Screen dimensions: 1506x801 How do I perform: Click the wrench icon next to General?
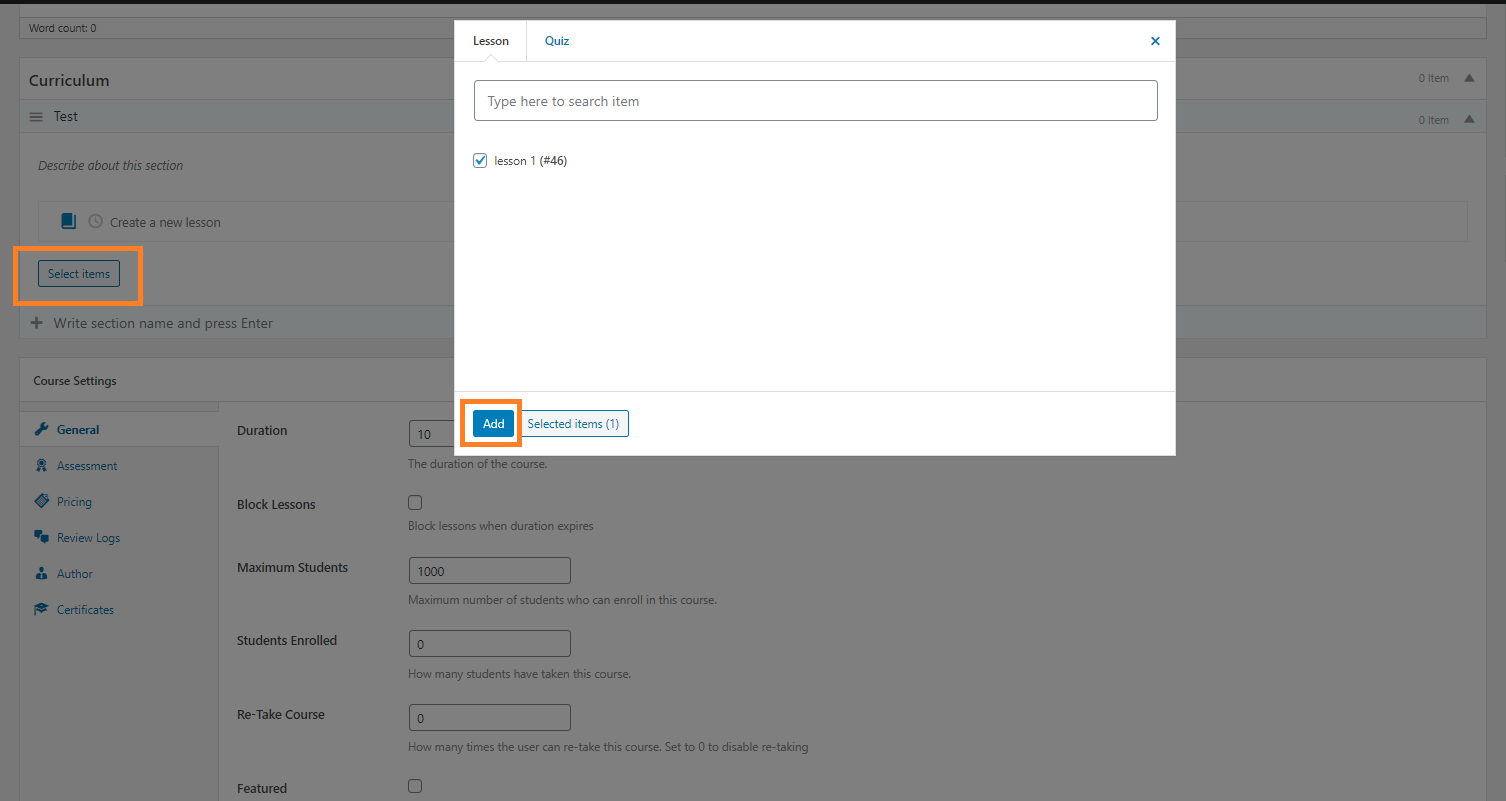click(x=41, y=429)
